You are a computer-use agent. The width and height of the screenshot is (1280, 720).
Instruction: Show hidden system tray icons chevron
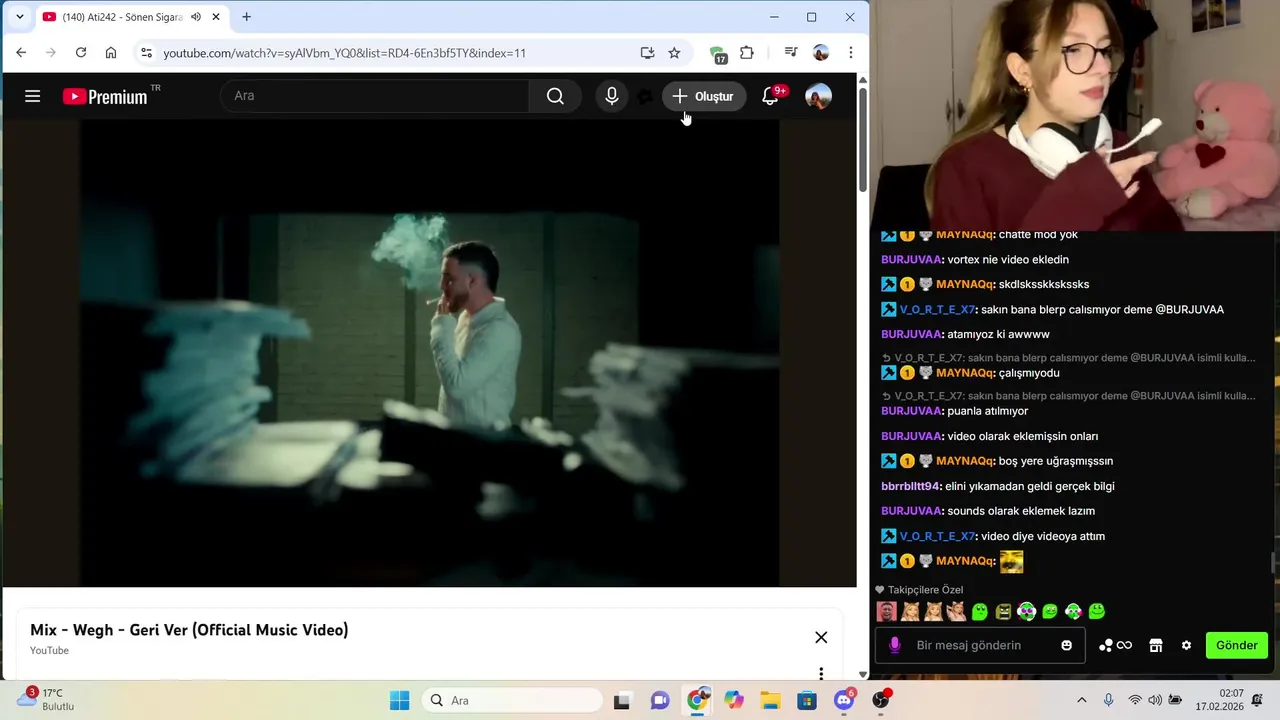[1081, 700]
